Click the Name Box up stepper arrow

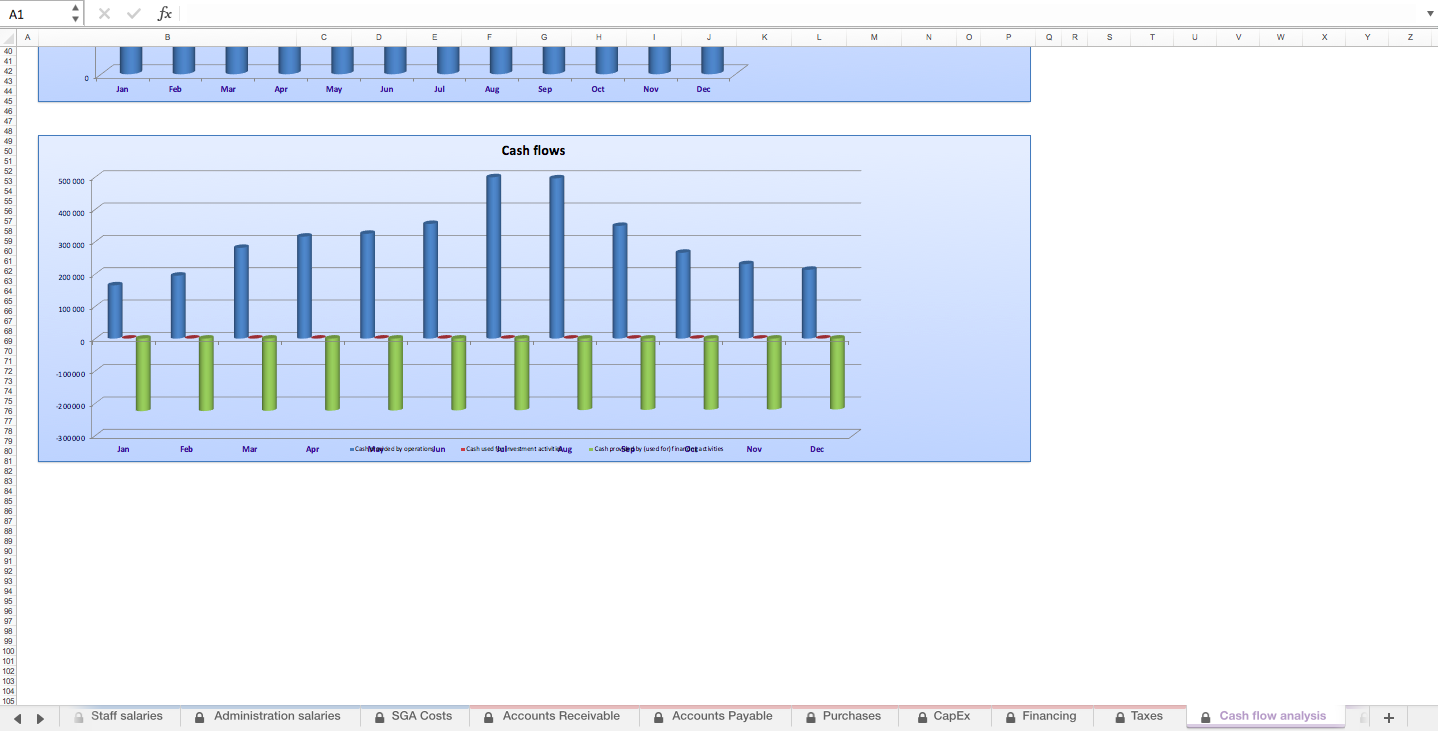[x=74, y=8]
